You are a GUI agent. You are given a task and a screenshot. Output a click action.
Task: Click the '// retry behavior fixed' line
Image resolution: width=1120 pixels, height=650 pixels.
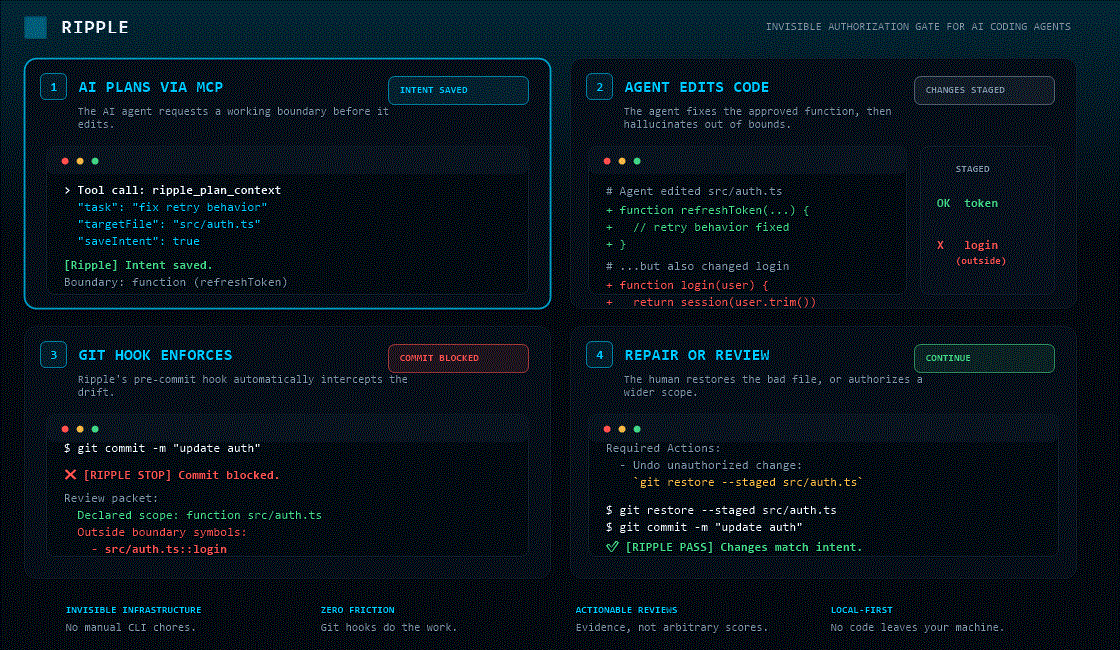tap(711, 227)
